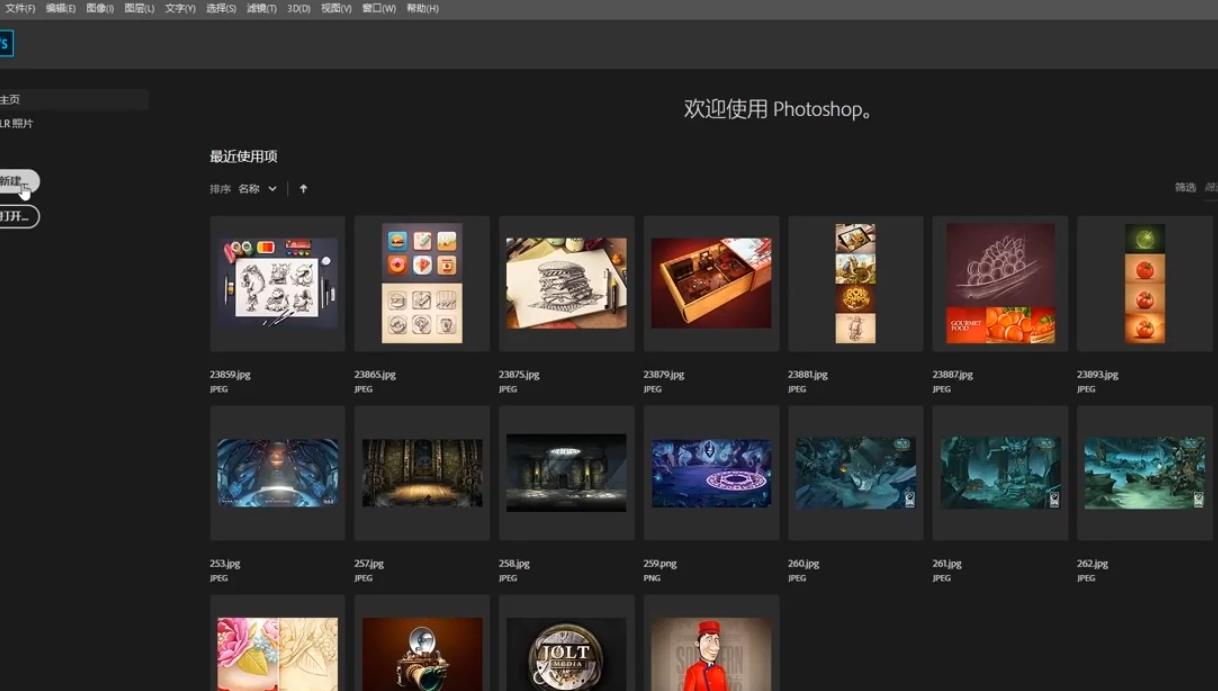Open 23887.jpg gourmet food thumbnail

(1000, 283)
